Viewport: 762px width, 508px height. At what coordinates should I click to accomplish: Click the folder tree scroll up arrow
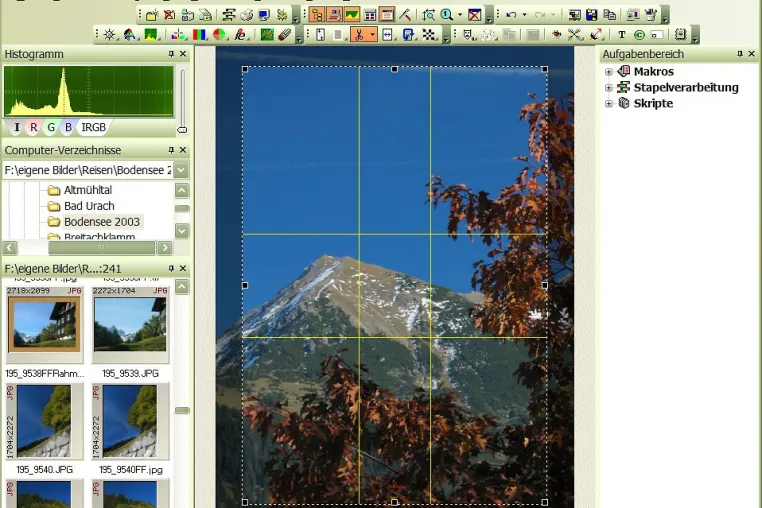[182, 190]
